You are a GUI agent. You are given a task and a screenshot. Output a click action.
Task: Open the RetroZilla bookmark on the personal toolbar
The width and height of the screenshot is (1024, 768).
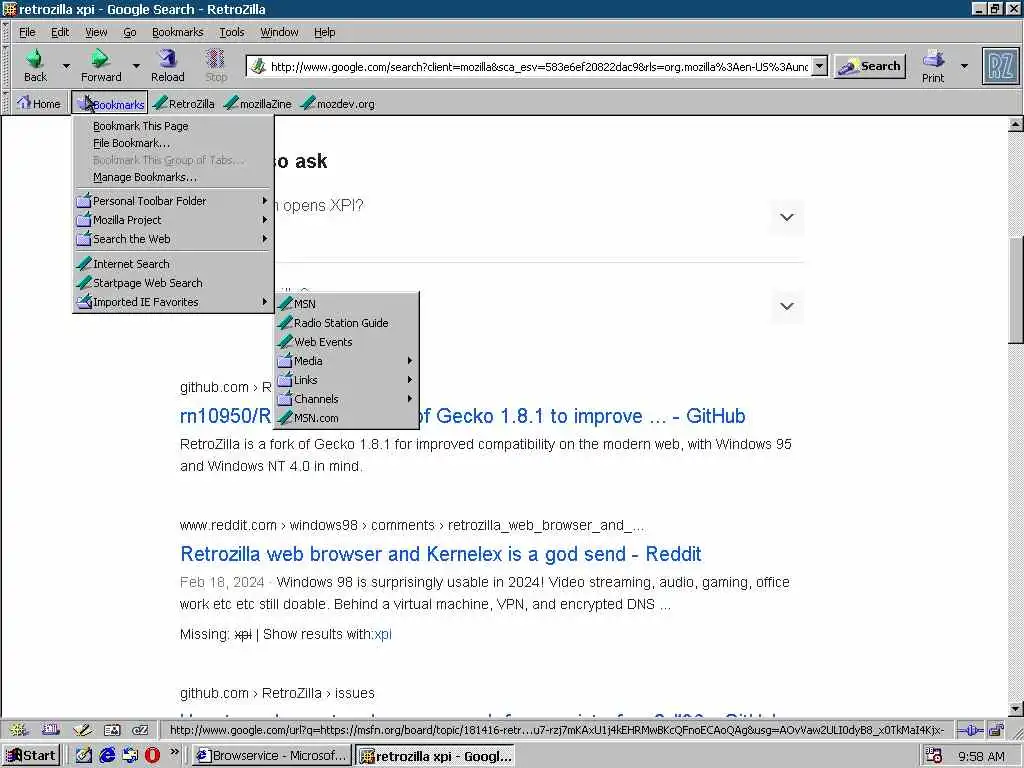click(x=184, y=103)
